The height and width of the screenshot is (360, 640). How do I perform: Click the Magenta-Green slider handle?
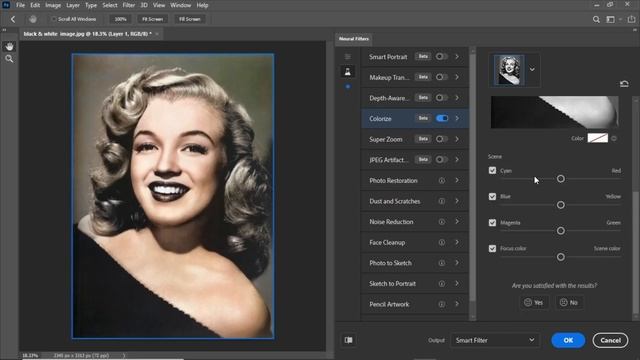(x=561, y=231)
